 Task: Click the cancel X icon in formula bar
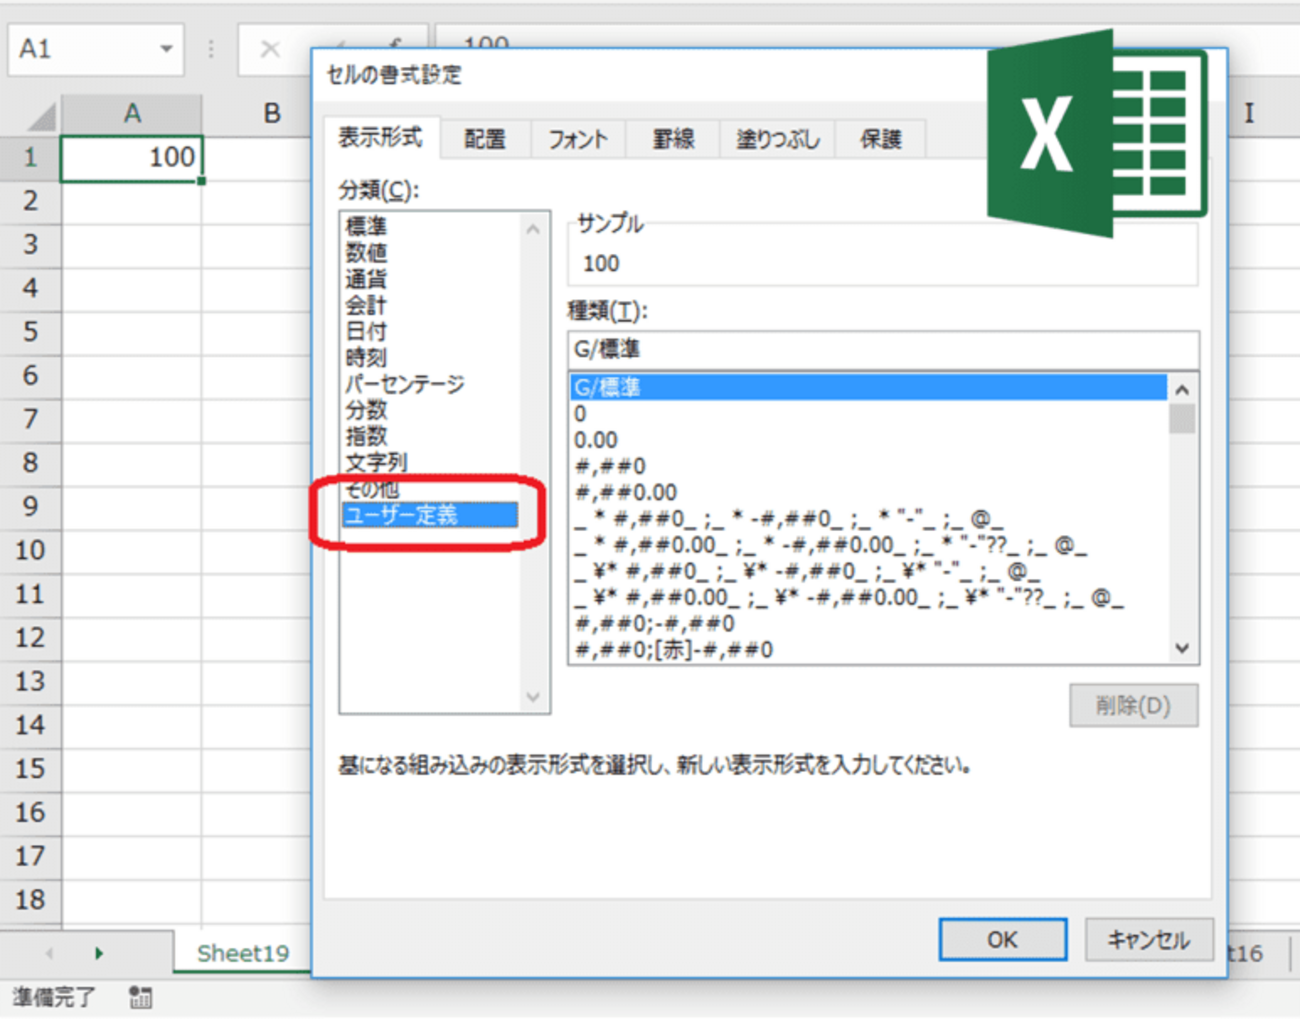click(270, 48)
